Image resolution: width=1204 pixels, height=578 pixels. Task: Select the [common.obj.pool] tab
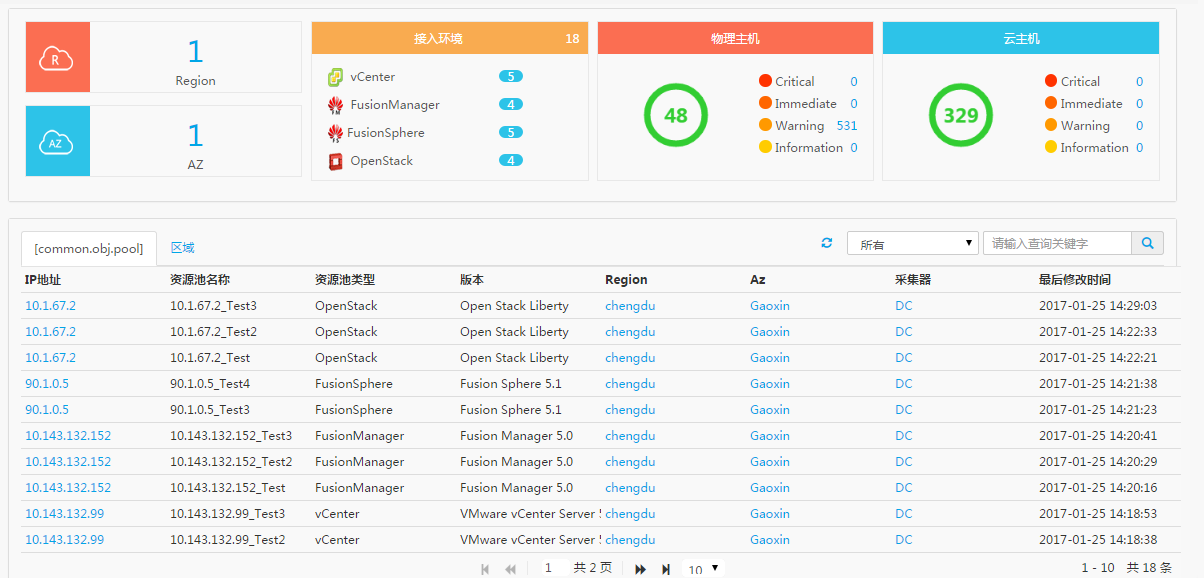(x=89, y=248)
